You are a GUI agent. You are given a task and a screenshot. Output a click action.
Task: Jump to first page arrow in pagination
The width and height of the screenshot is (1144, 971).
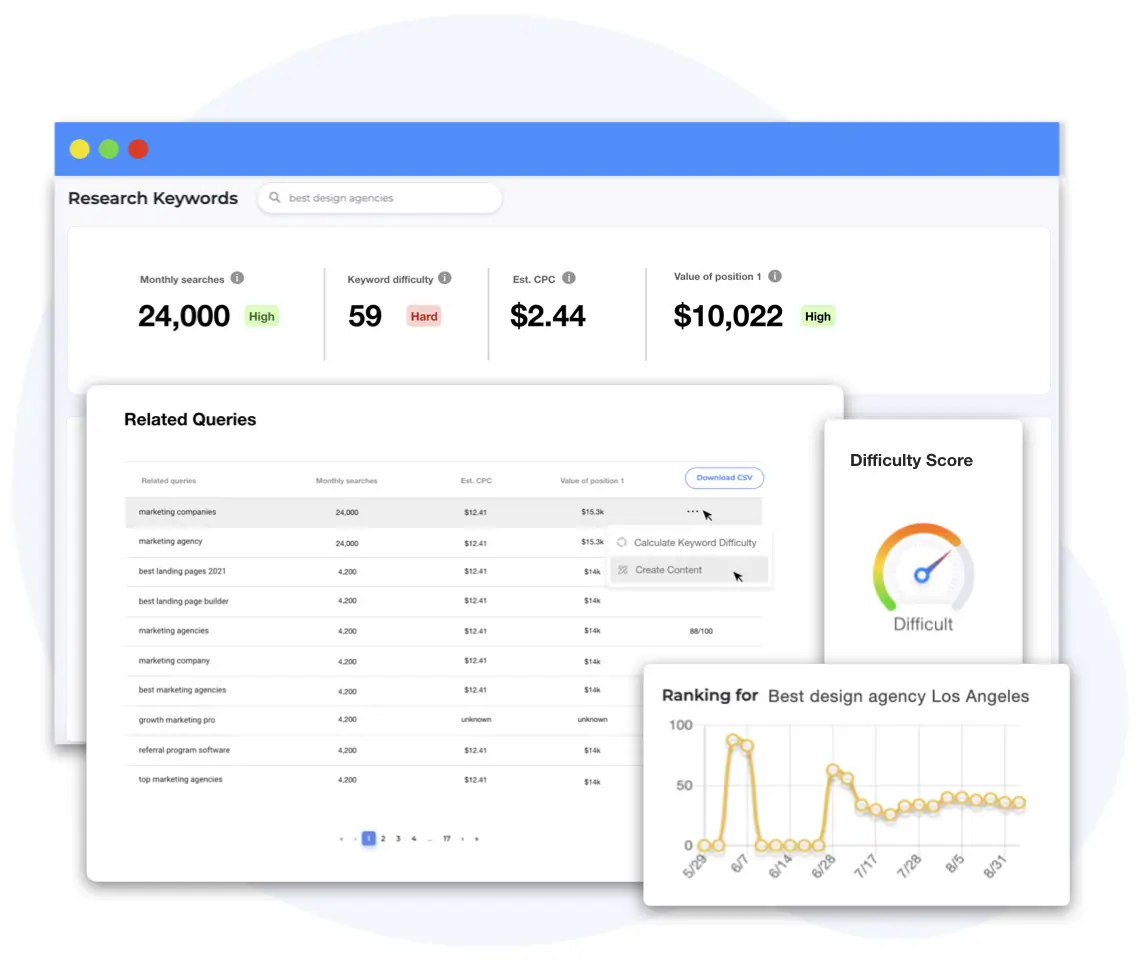point(341,839)
